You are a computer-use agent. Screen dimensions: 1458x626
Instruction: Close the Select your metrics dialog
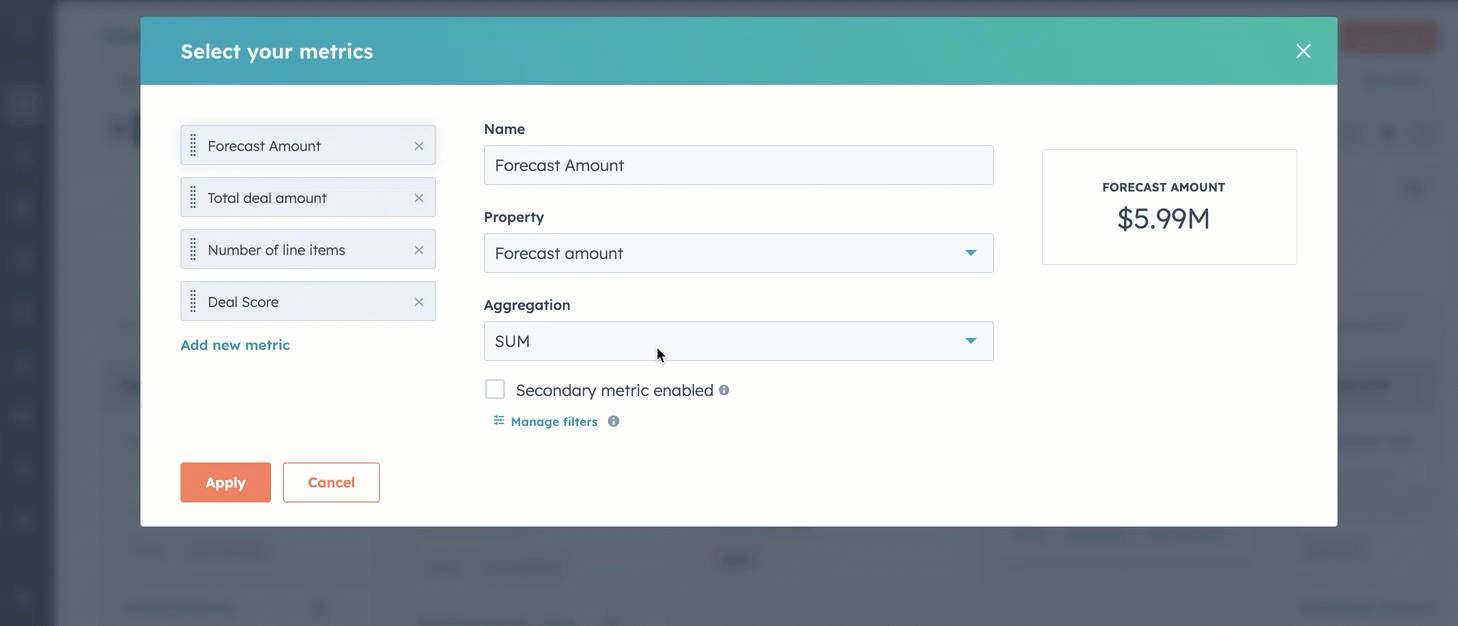pyautogui.click(x=1303, y=51)
